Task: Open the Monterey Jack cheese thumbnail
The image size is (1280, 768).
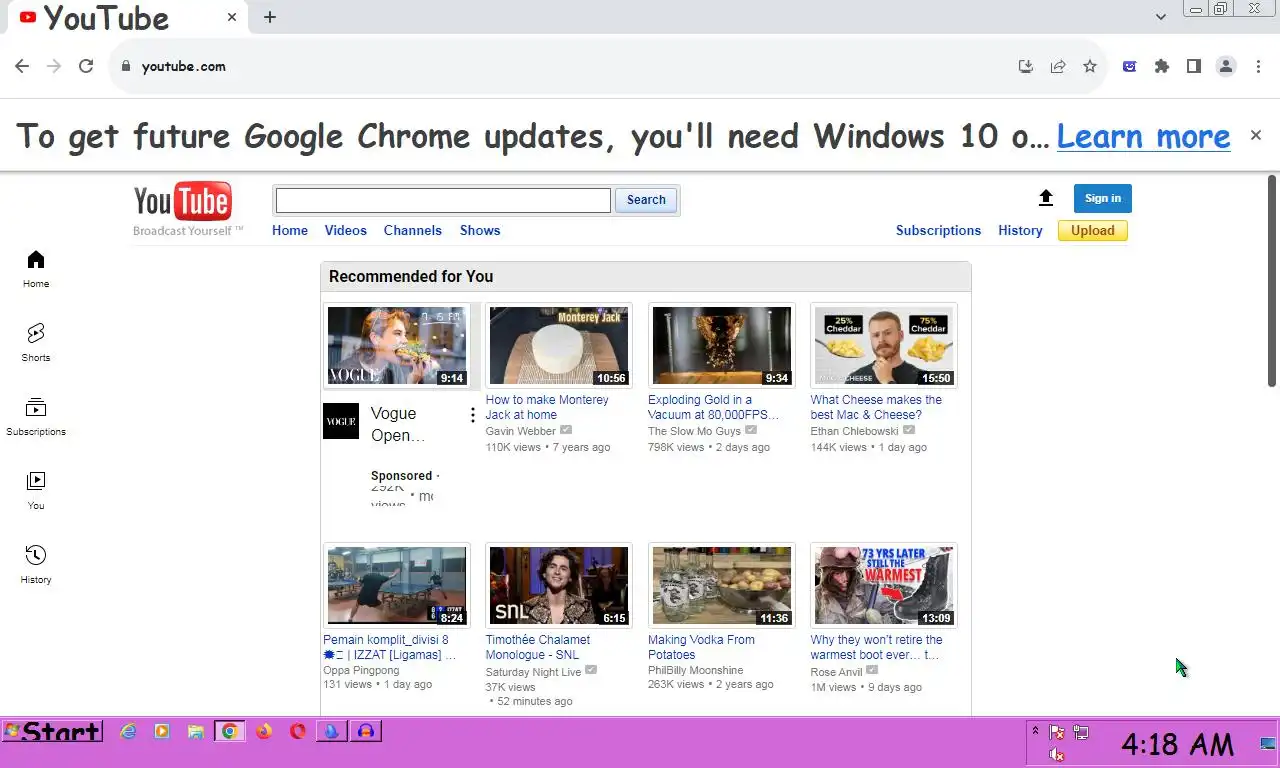Action: click(x=559, y=346)
